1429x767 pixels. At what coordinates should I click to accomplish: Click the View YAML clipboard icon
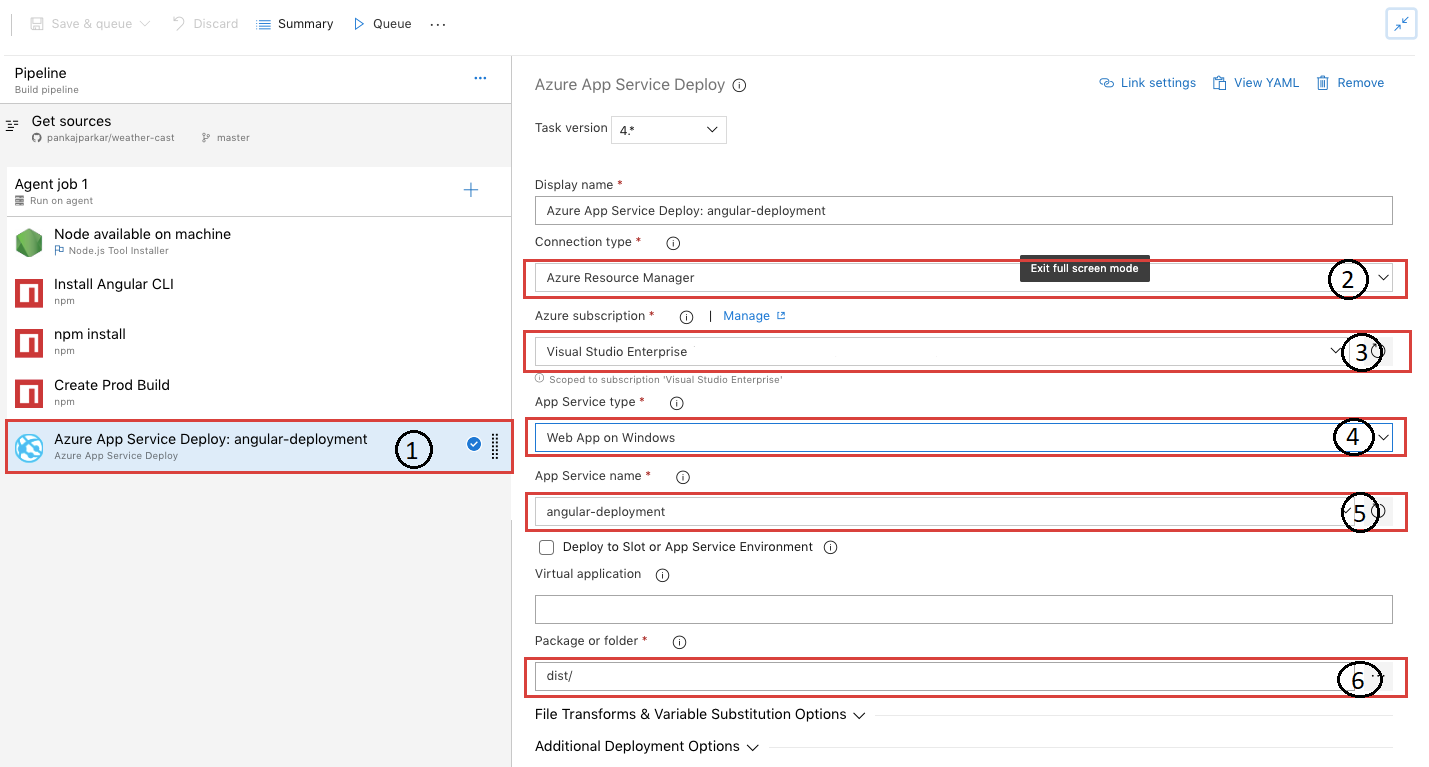coord(1219,82)
